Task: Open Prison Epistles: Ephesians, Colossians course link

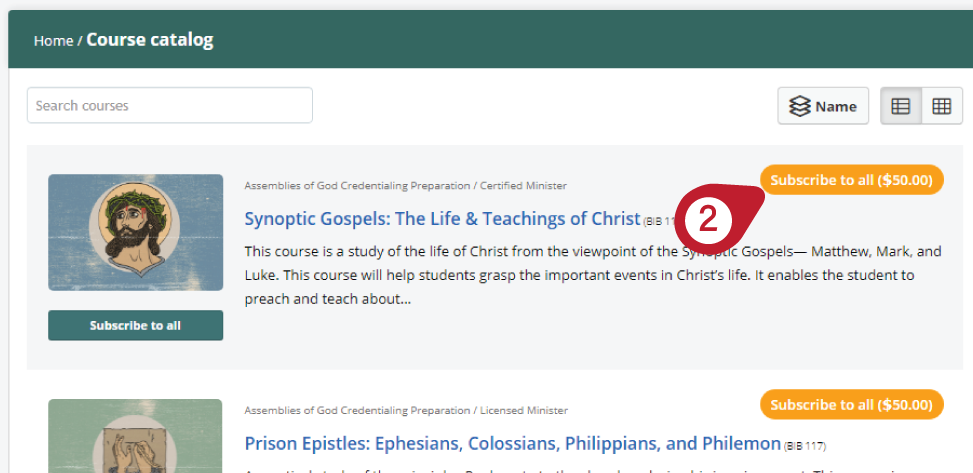Action: click(512, 443)
